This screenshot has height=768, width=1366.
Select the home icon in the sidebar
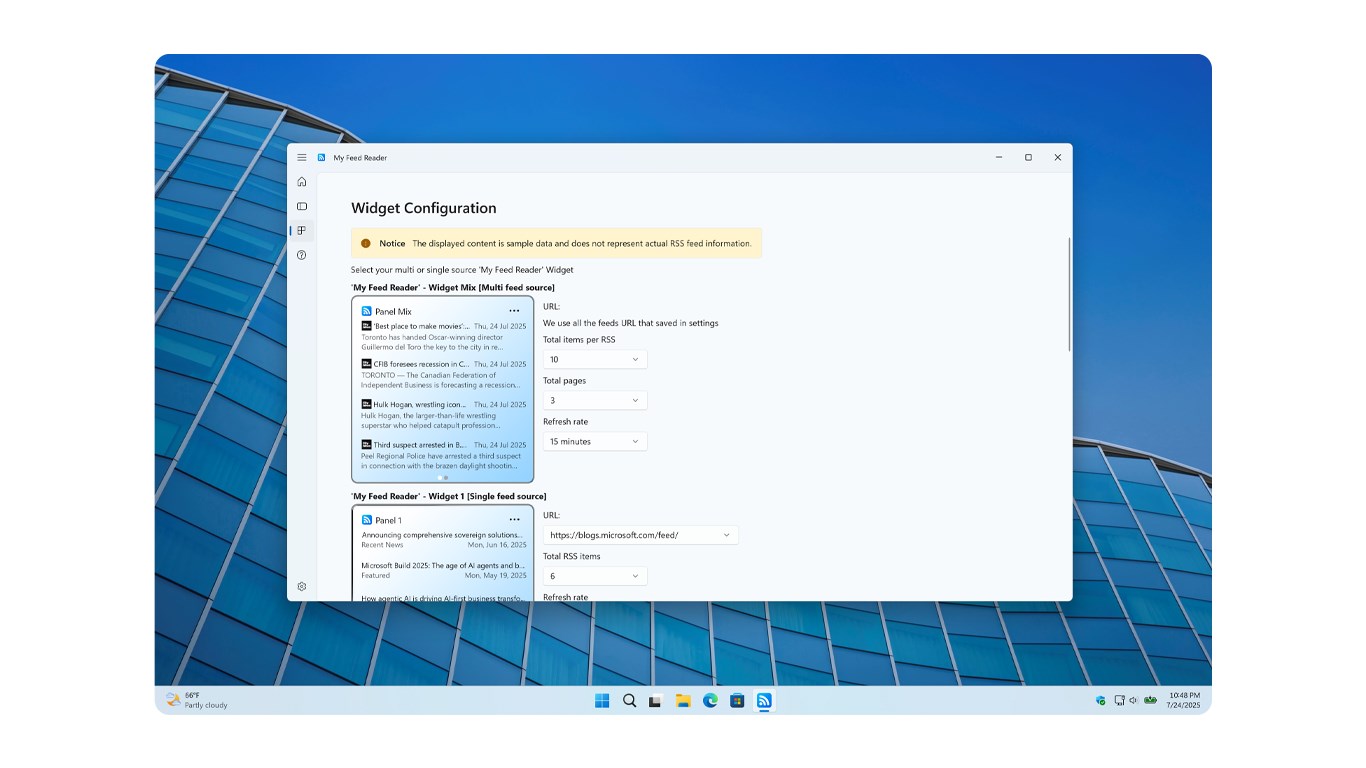[301, 181]
